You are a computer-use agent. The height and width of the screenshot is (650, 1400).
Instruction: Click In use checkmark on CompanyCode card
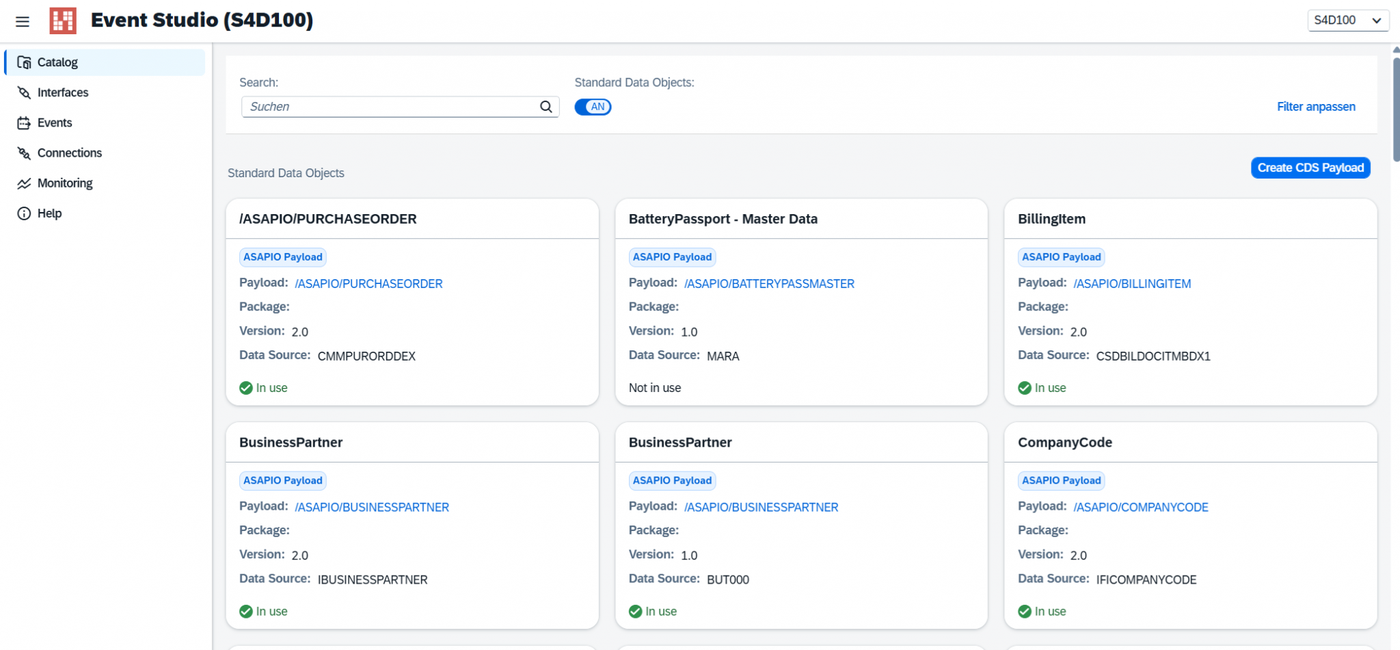tap(1024, 611)
